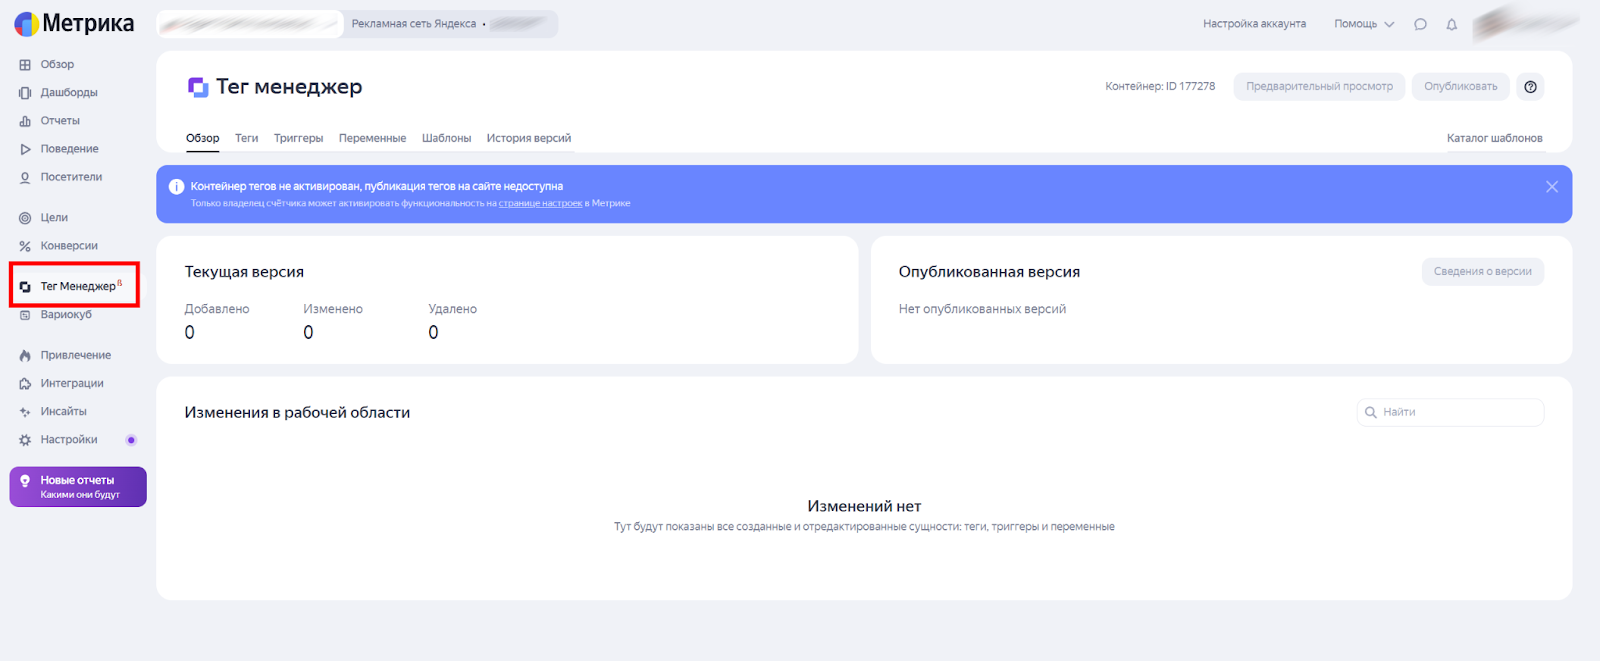The width and height of the screenshot is (1600, 661).
Task: Open Каталог шаблонов link
Action: pyautogui.click(x=1494, y=138)
